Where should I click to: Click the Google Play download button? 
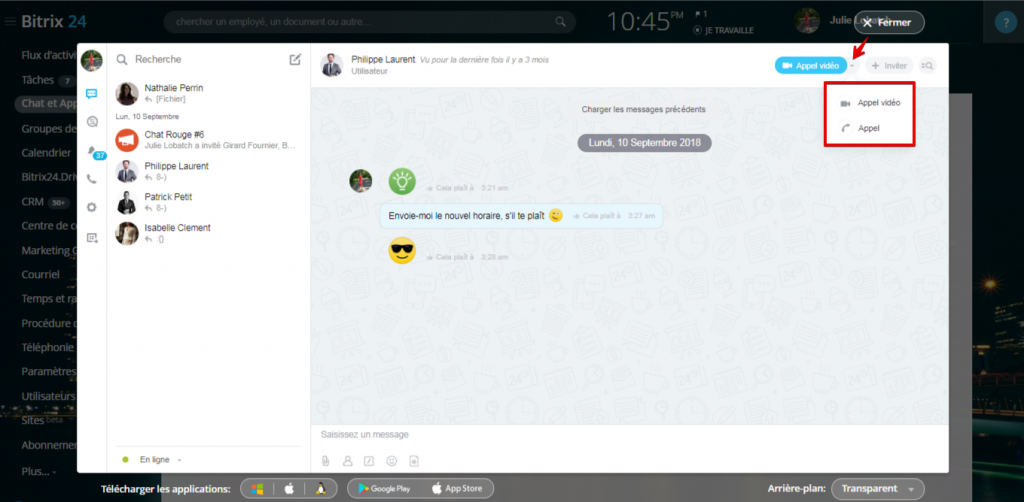pyautogui.click(x=385, y=488)
